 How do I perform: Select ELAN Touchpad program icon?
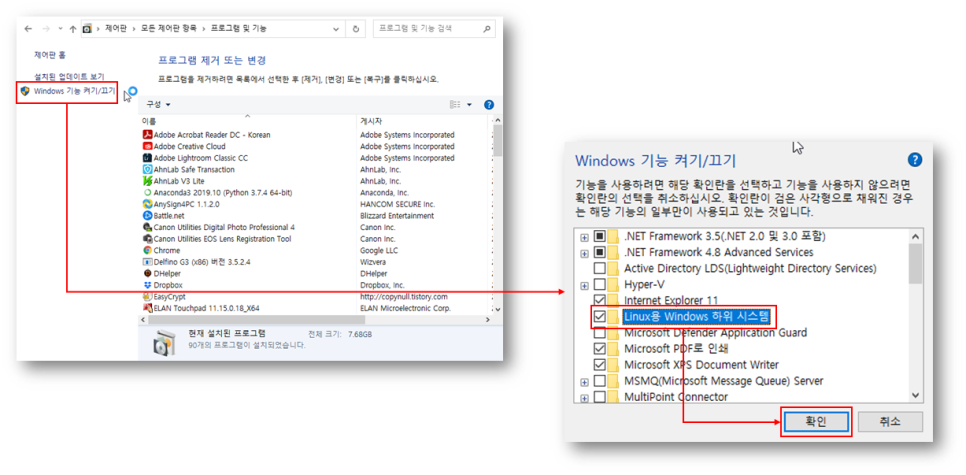click(x=147, y=308)
